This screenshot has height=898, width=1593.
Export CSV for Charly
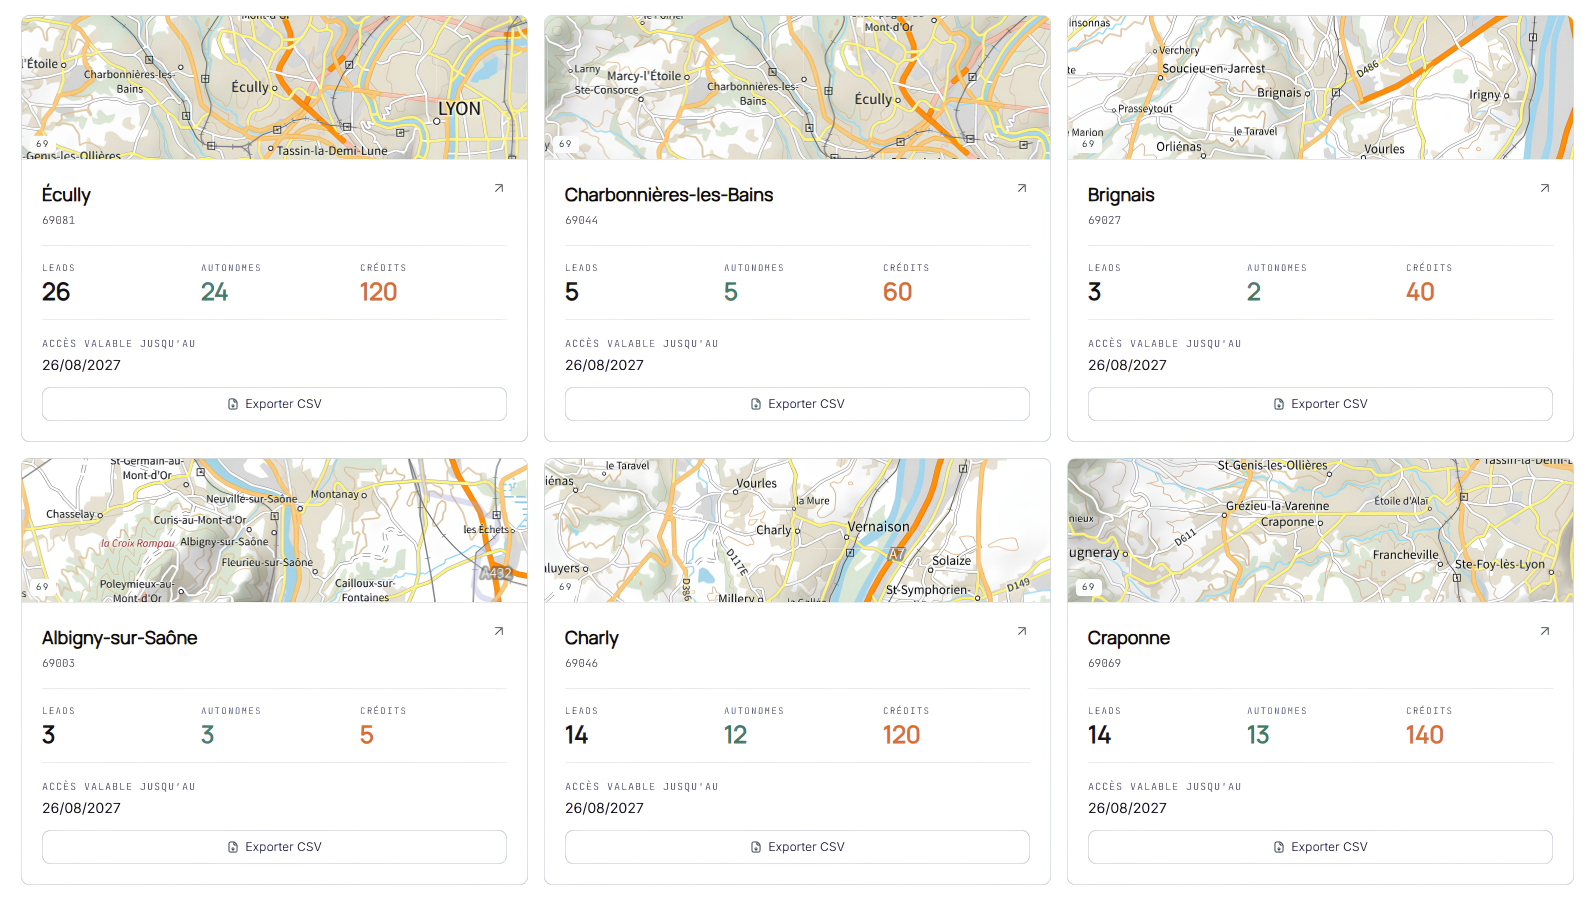(797, 847)
